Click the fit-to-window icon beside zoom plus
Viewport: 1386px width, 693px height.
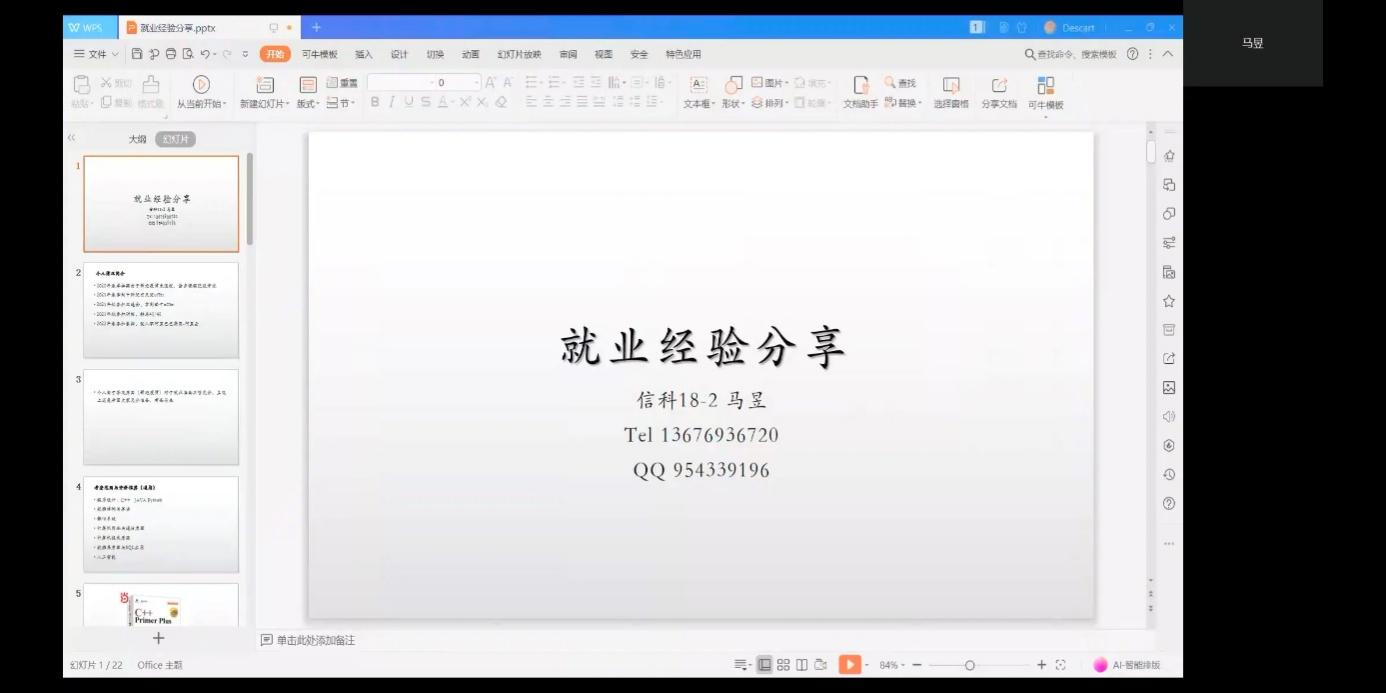[1061, 665]
